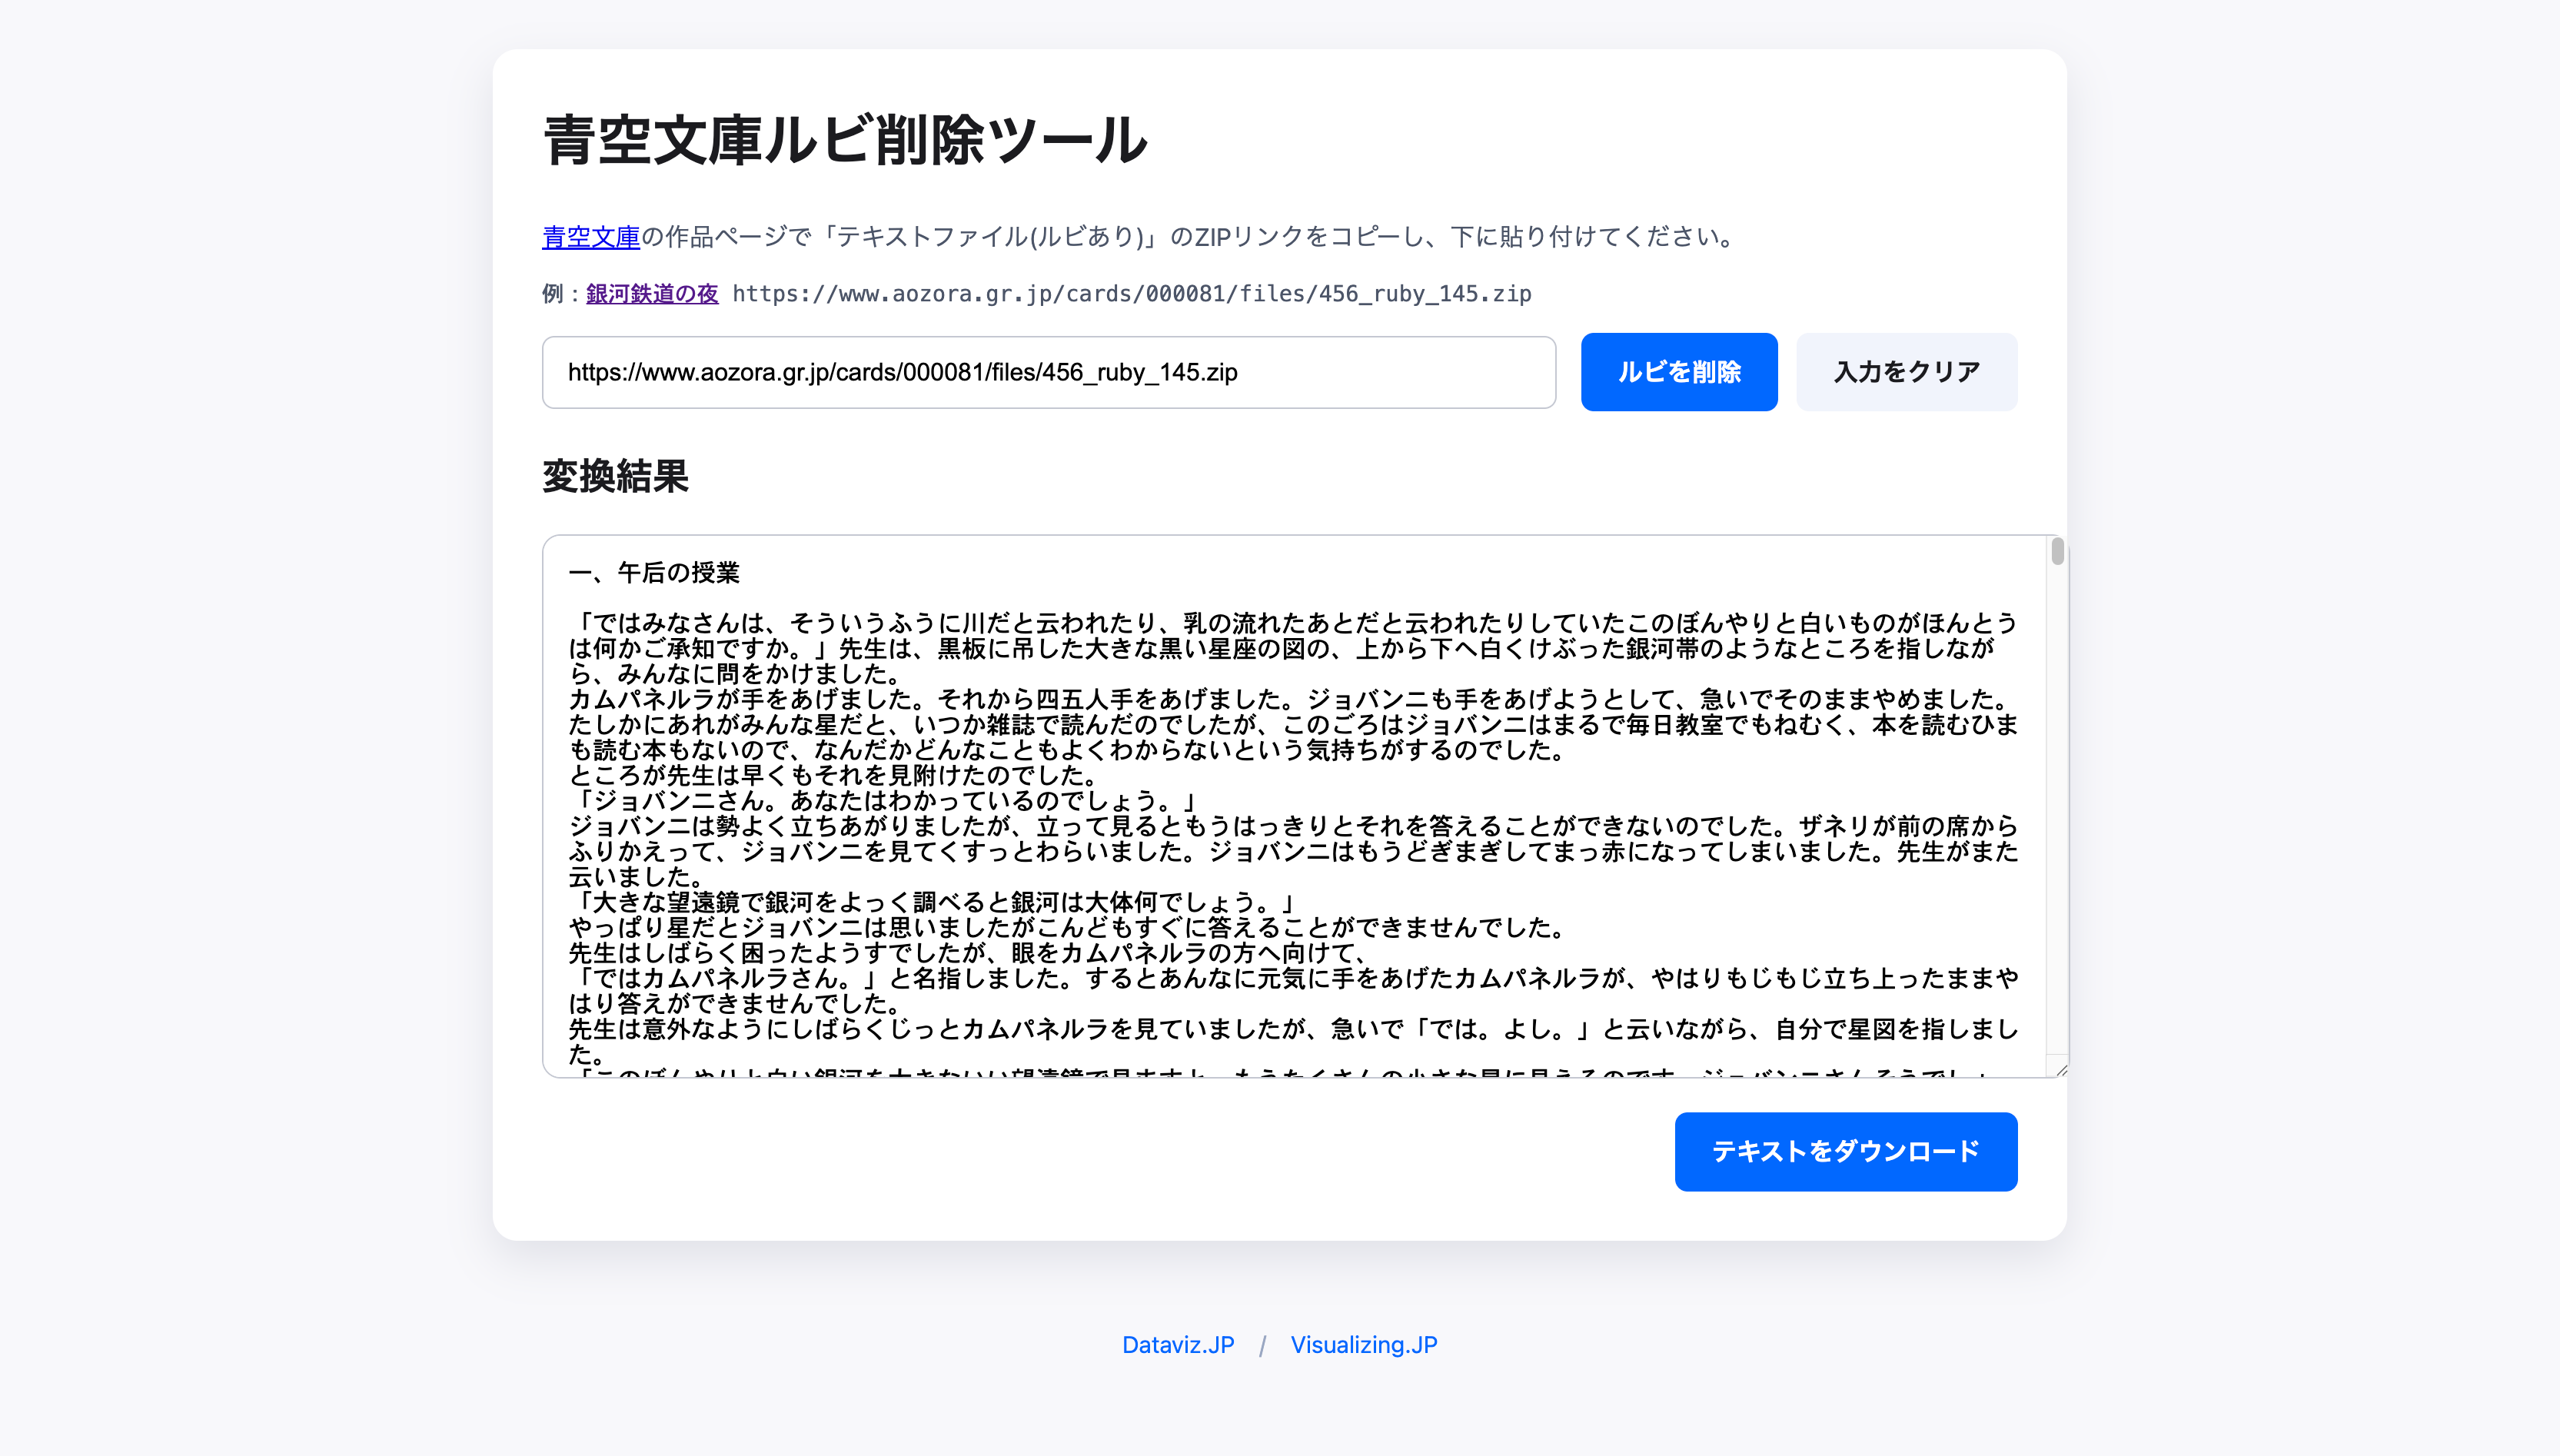
Task: Click the textarea resize handle corner
Action: point(2060,1070)
